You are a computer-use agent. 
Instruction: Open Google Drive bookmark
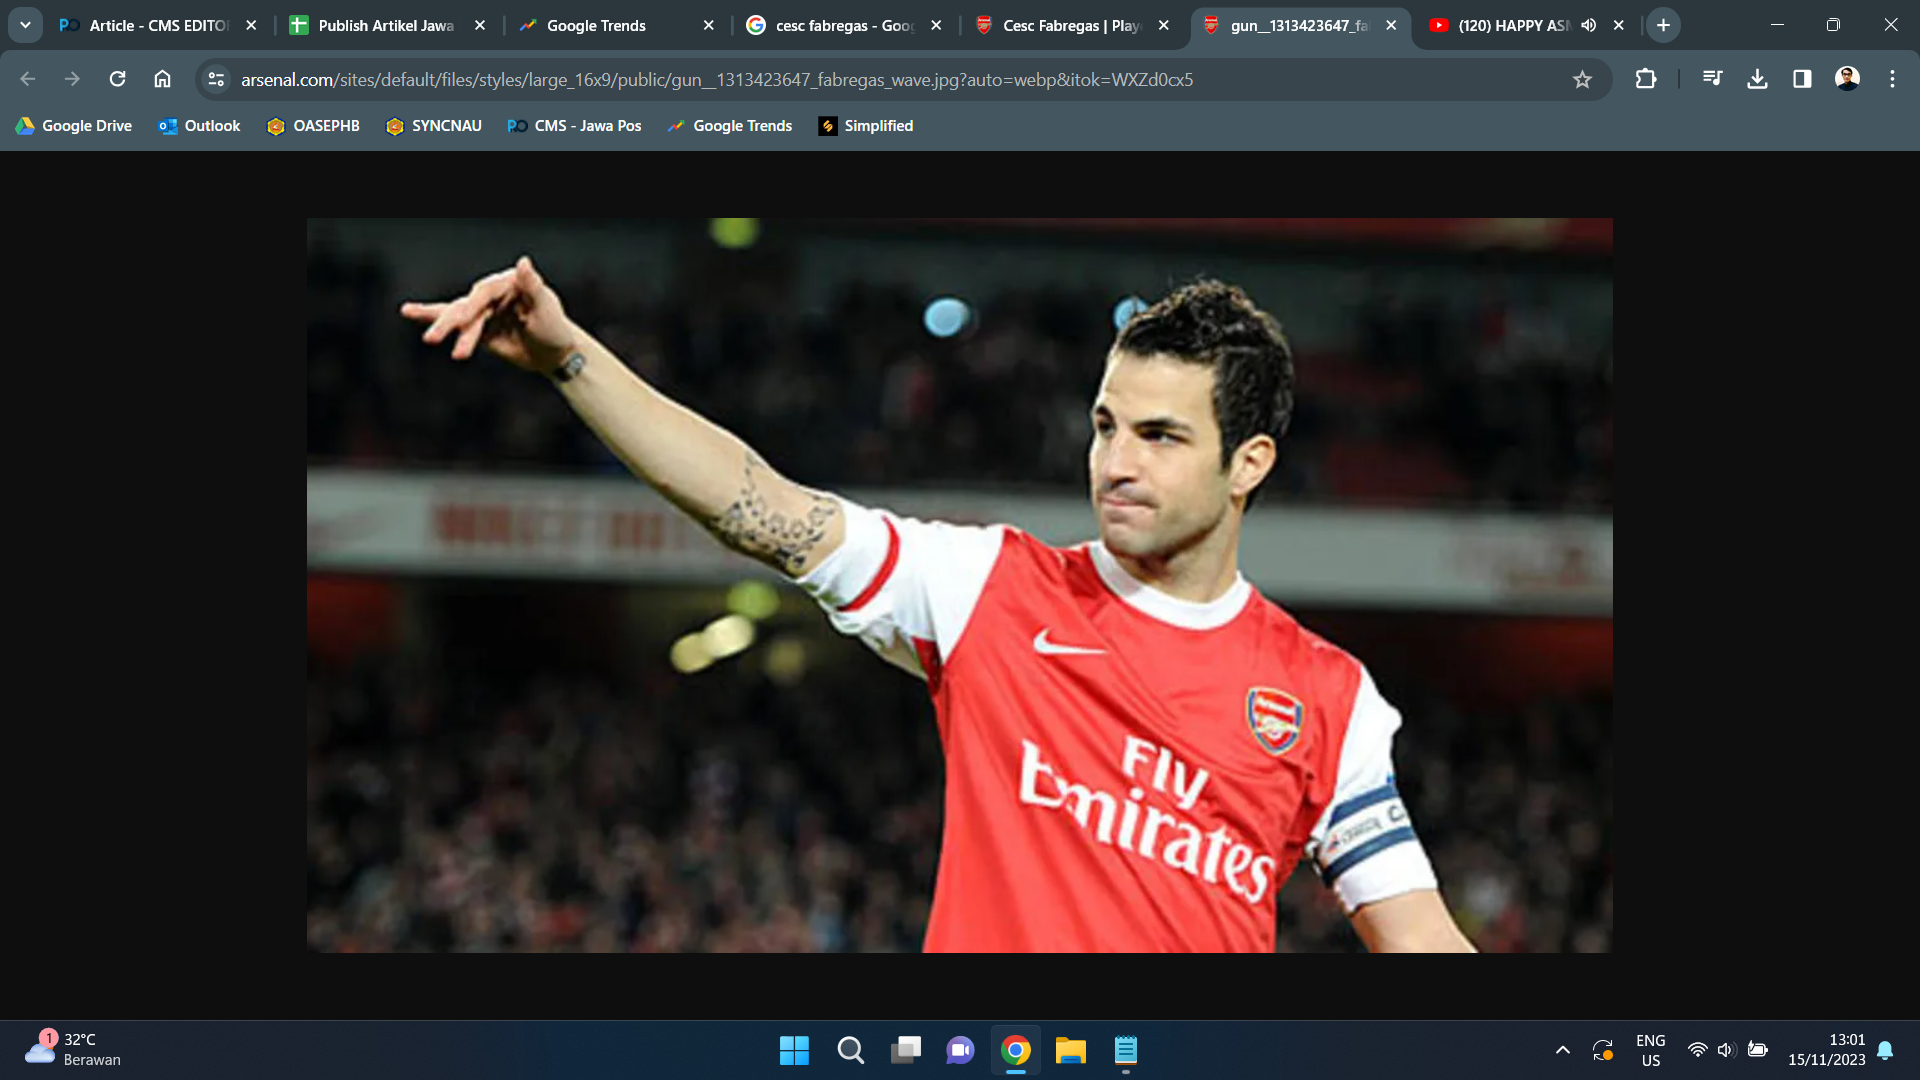pos(74,126)
